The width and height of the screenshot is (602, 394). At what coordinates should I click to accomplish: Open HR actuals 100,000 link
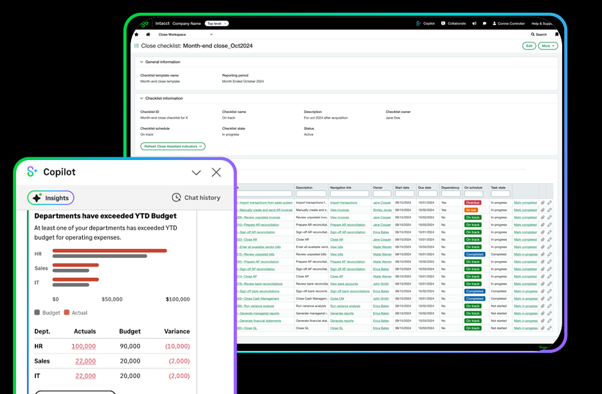point(84,346)
